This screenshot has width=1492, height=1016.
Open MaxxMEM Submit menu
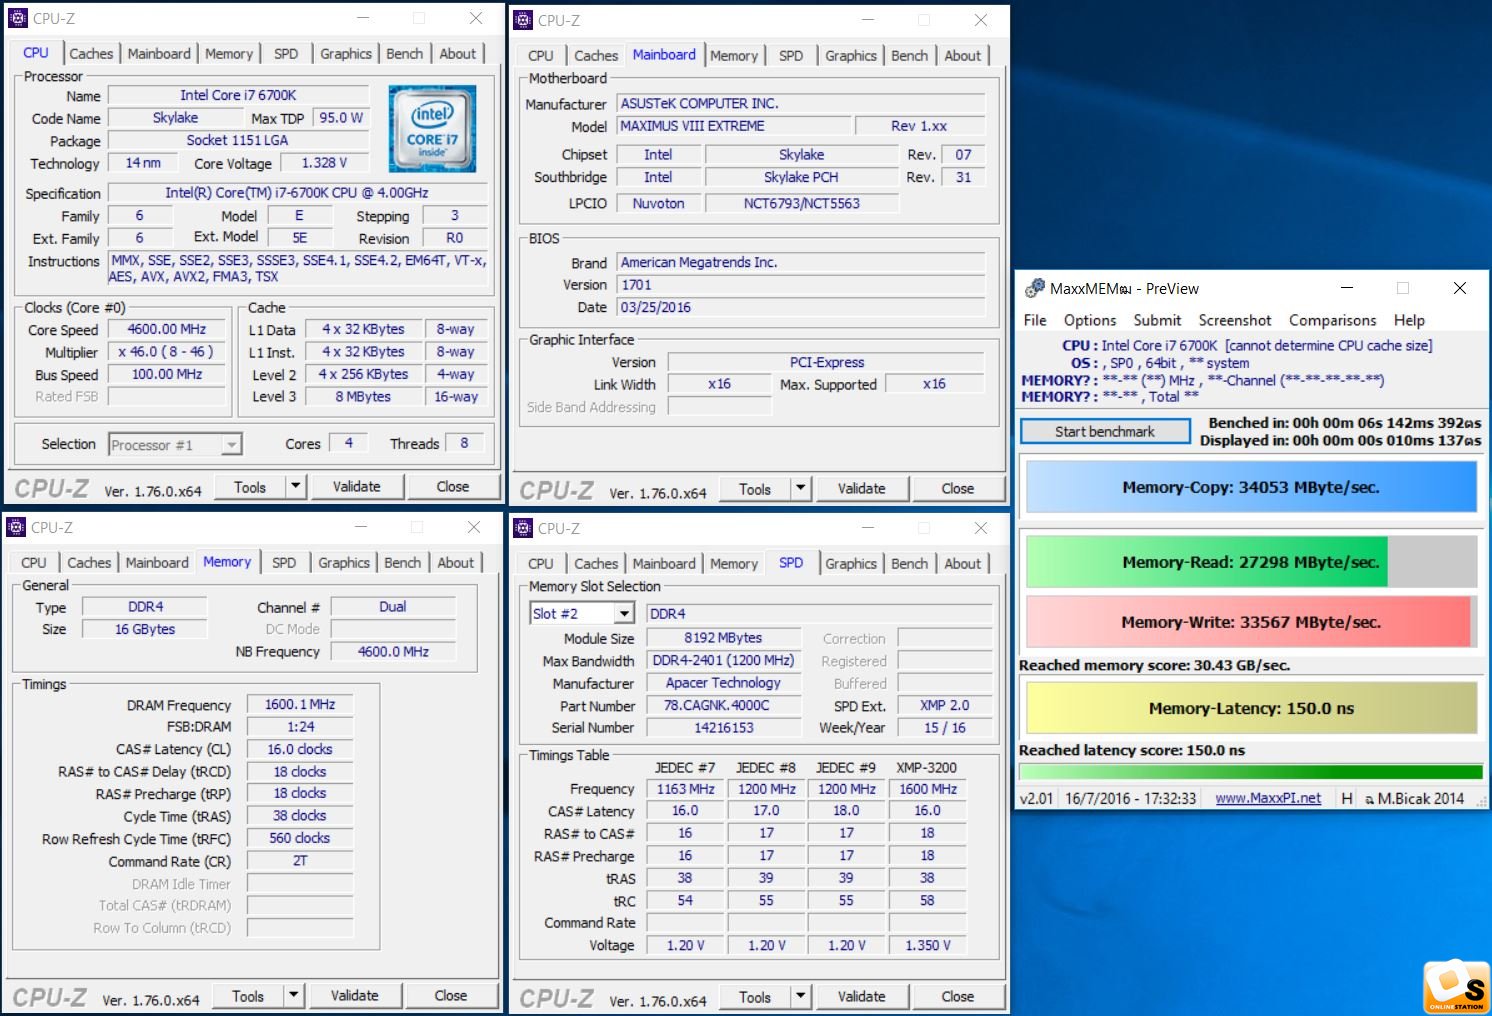[1157, 320]
